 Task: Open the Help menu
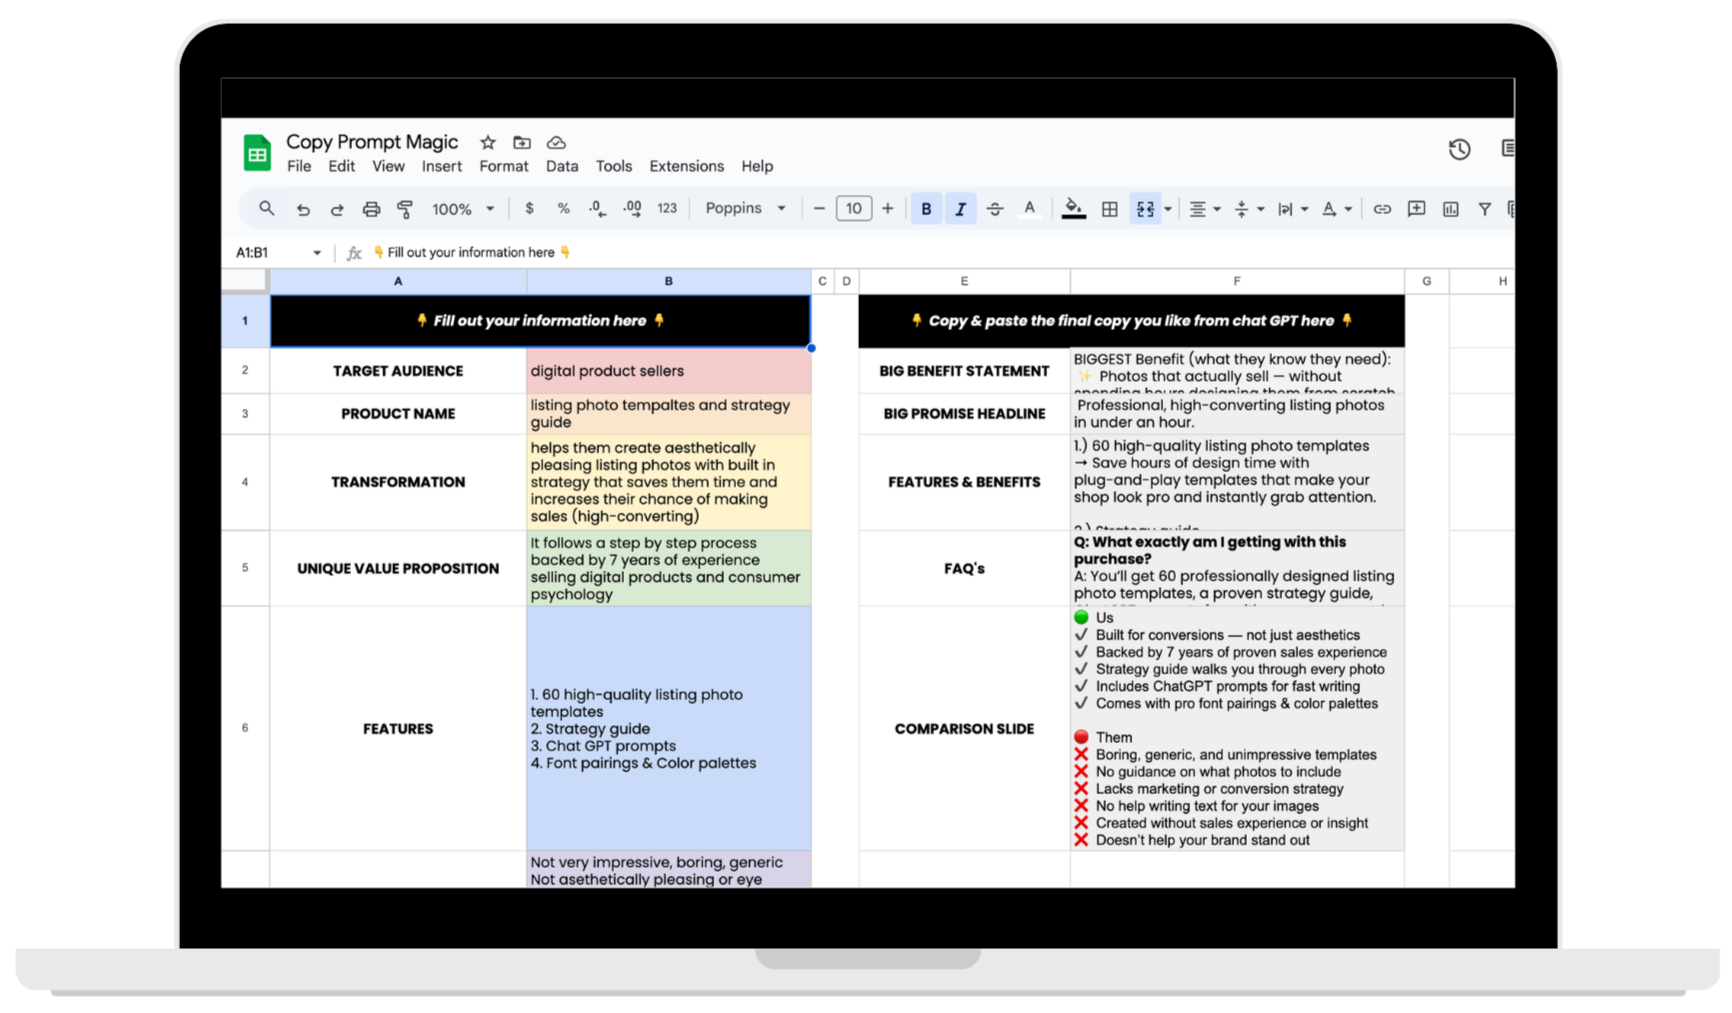click(x=757, y=166)
